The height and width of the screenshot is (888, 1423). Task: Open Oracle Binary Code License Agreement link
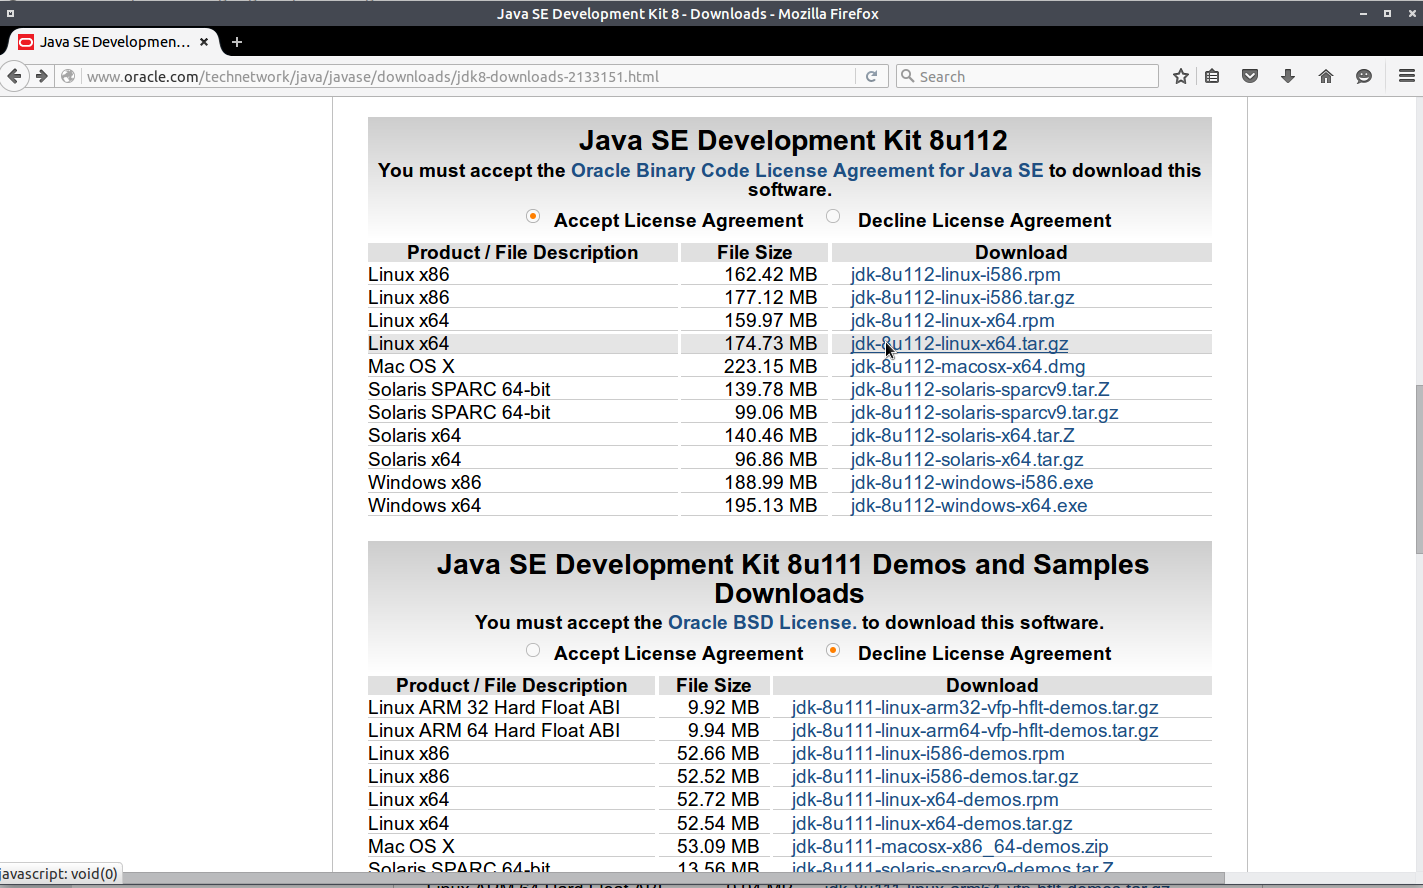807,171
